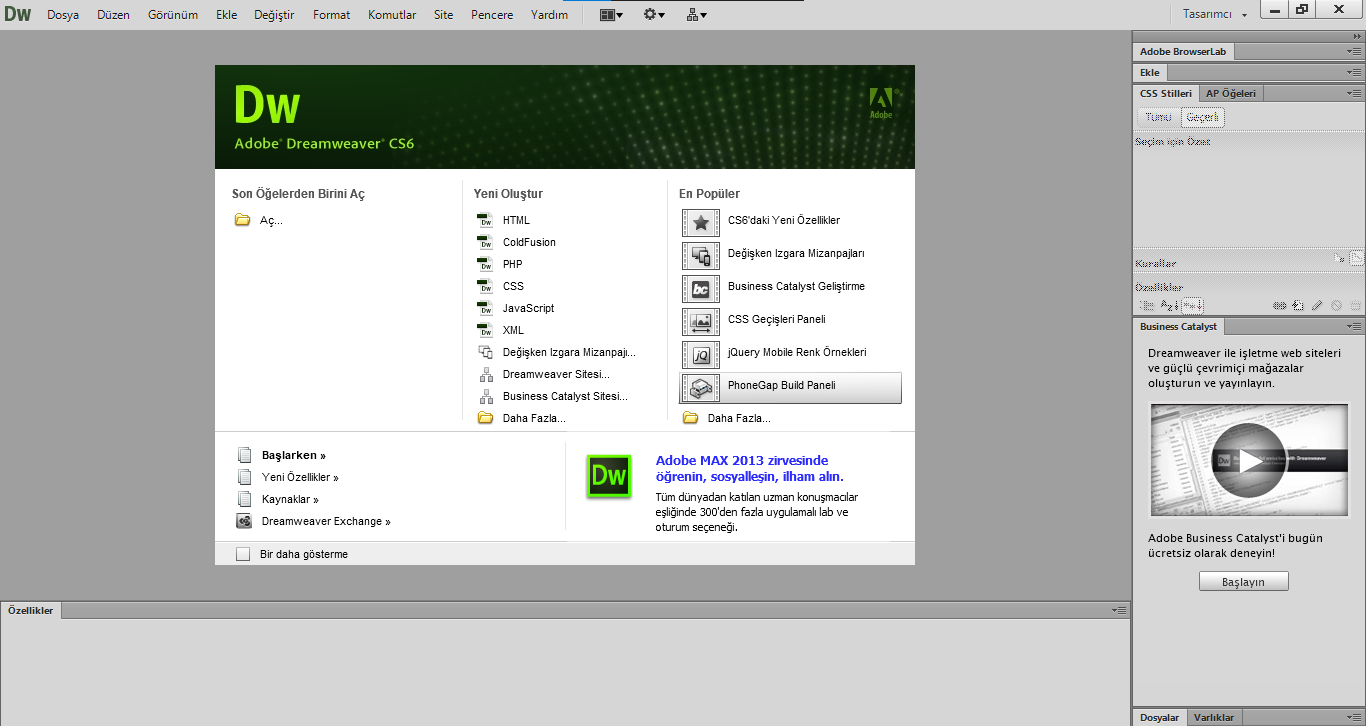
Task: Click the Dreamweaver Sitesi site icon
Action: pos(485,374)
